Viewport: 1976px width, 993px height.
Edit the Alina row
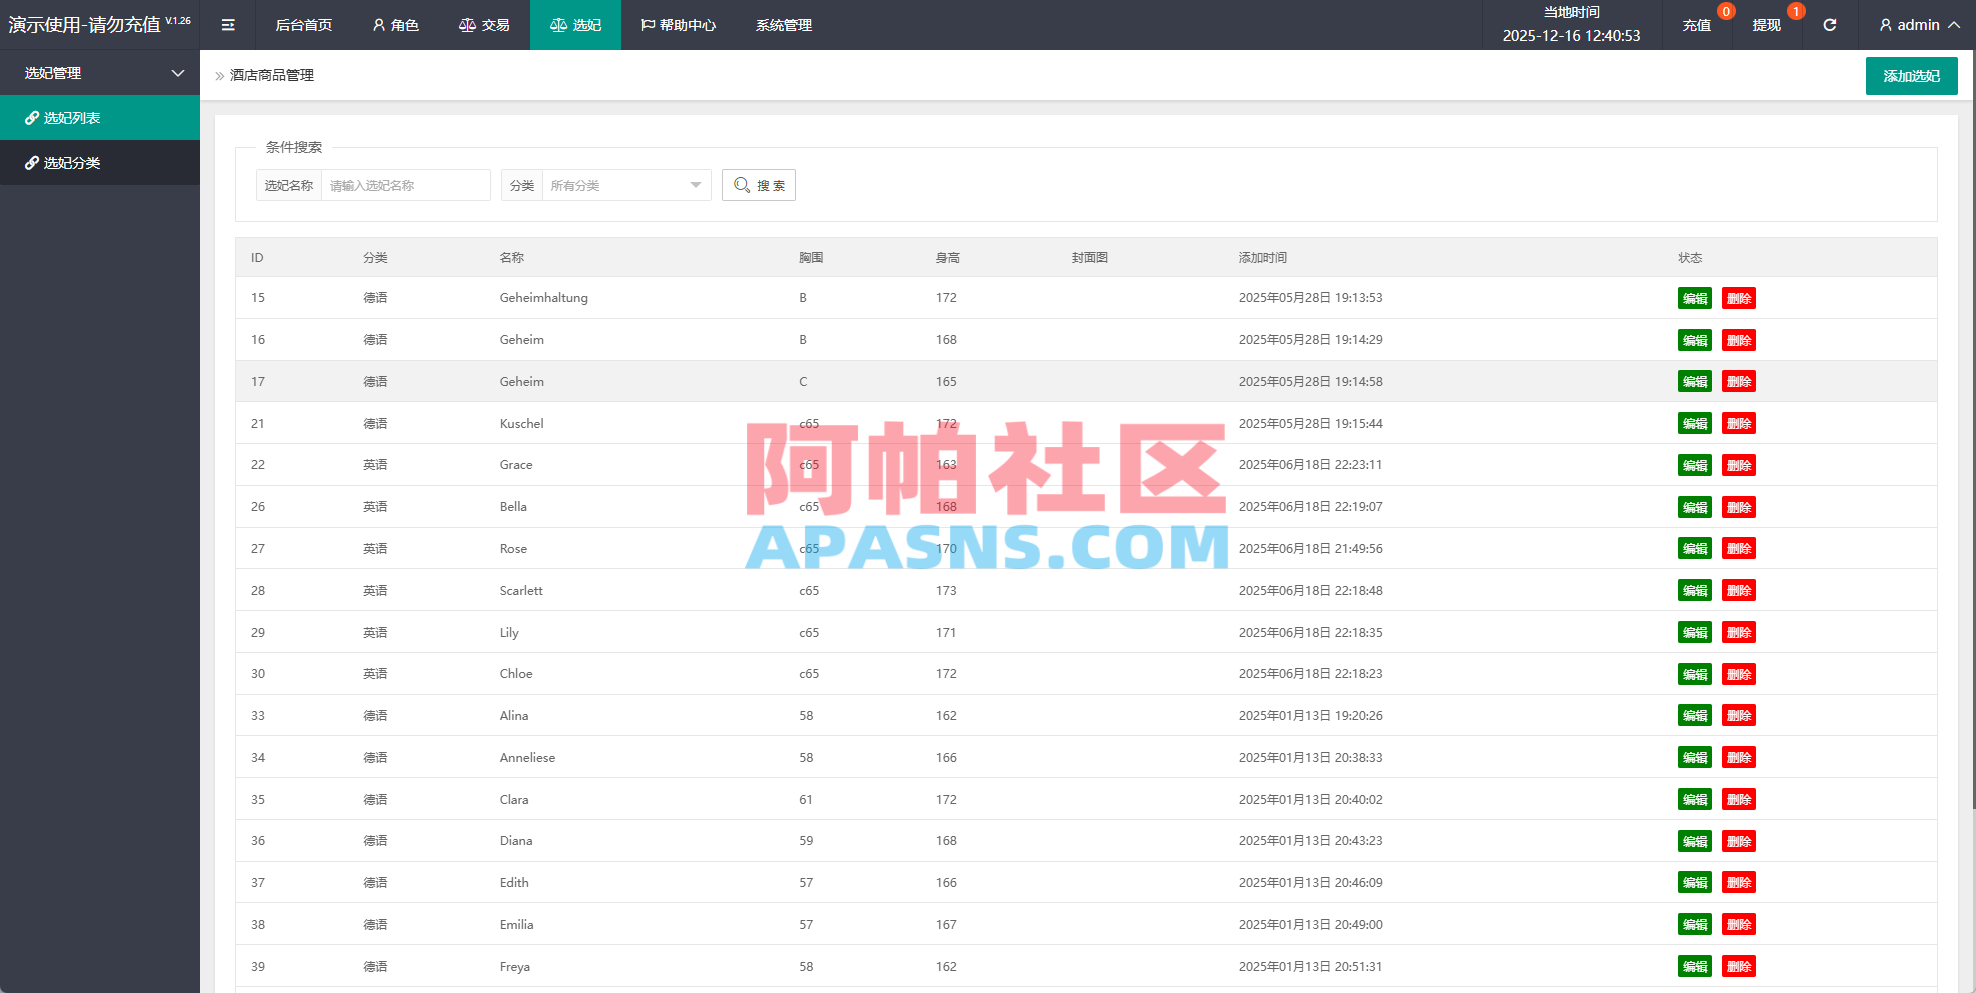coord(1695,716)
